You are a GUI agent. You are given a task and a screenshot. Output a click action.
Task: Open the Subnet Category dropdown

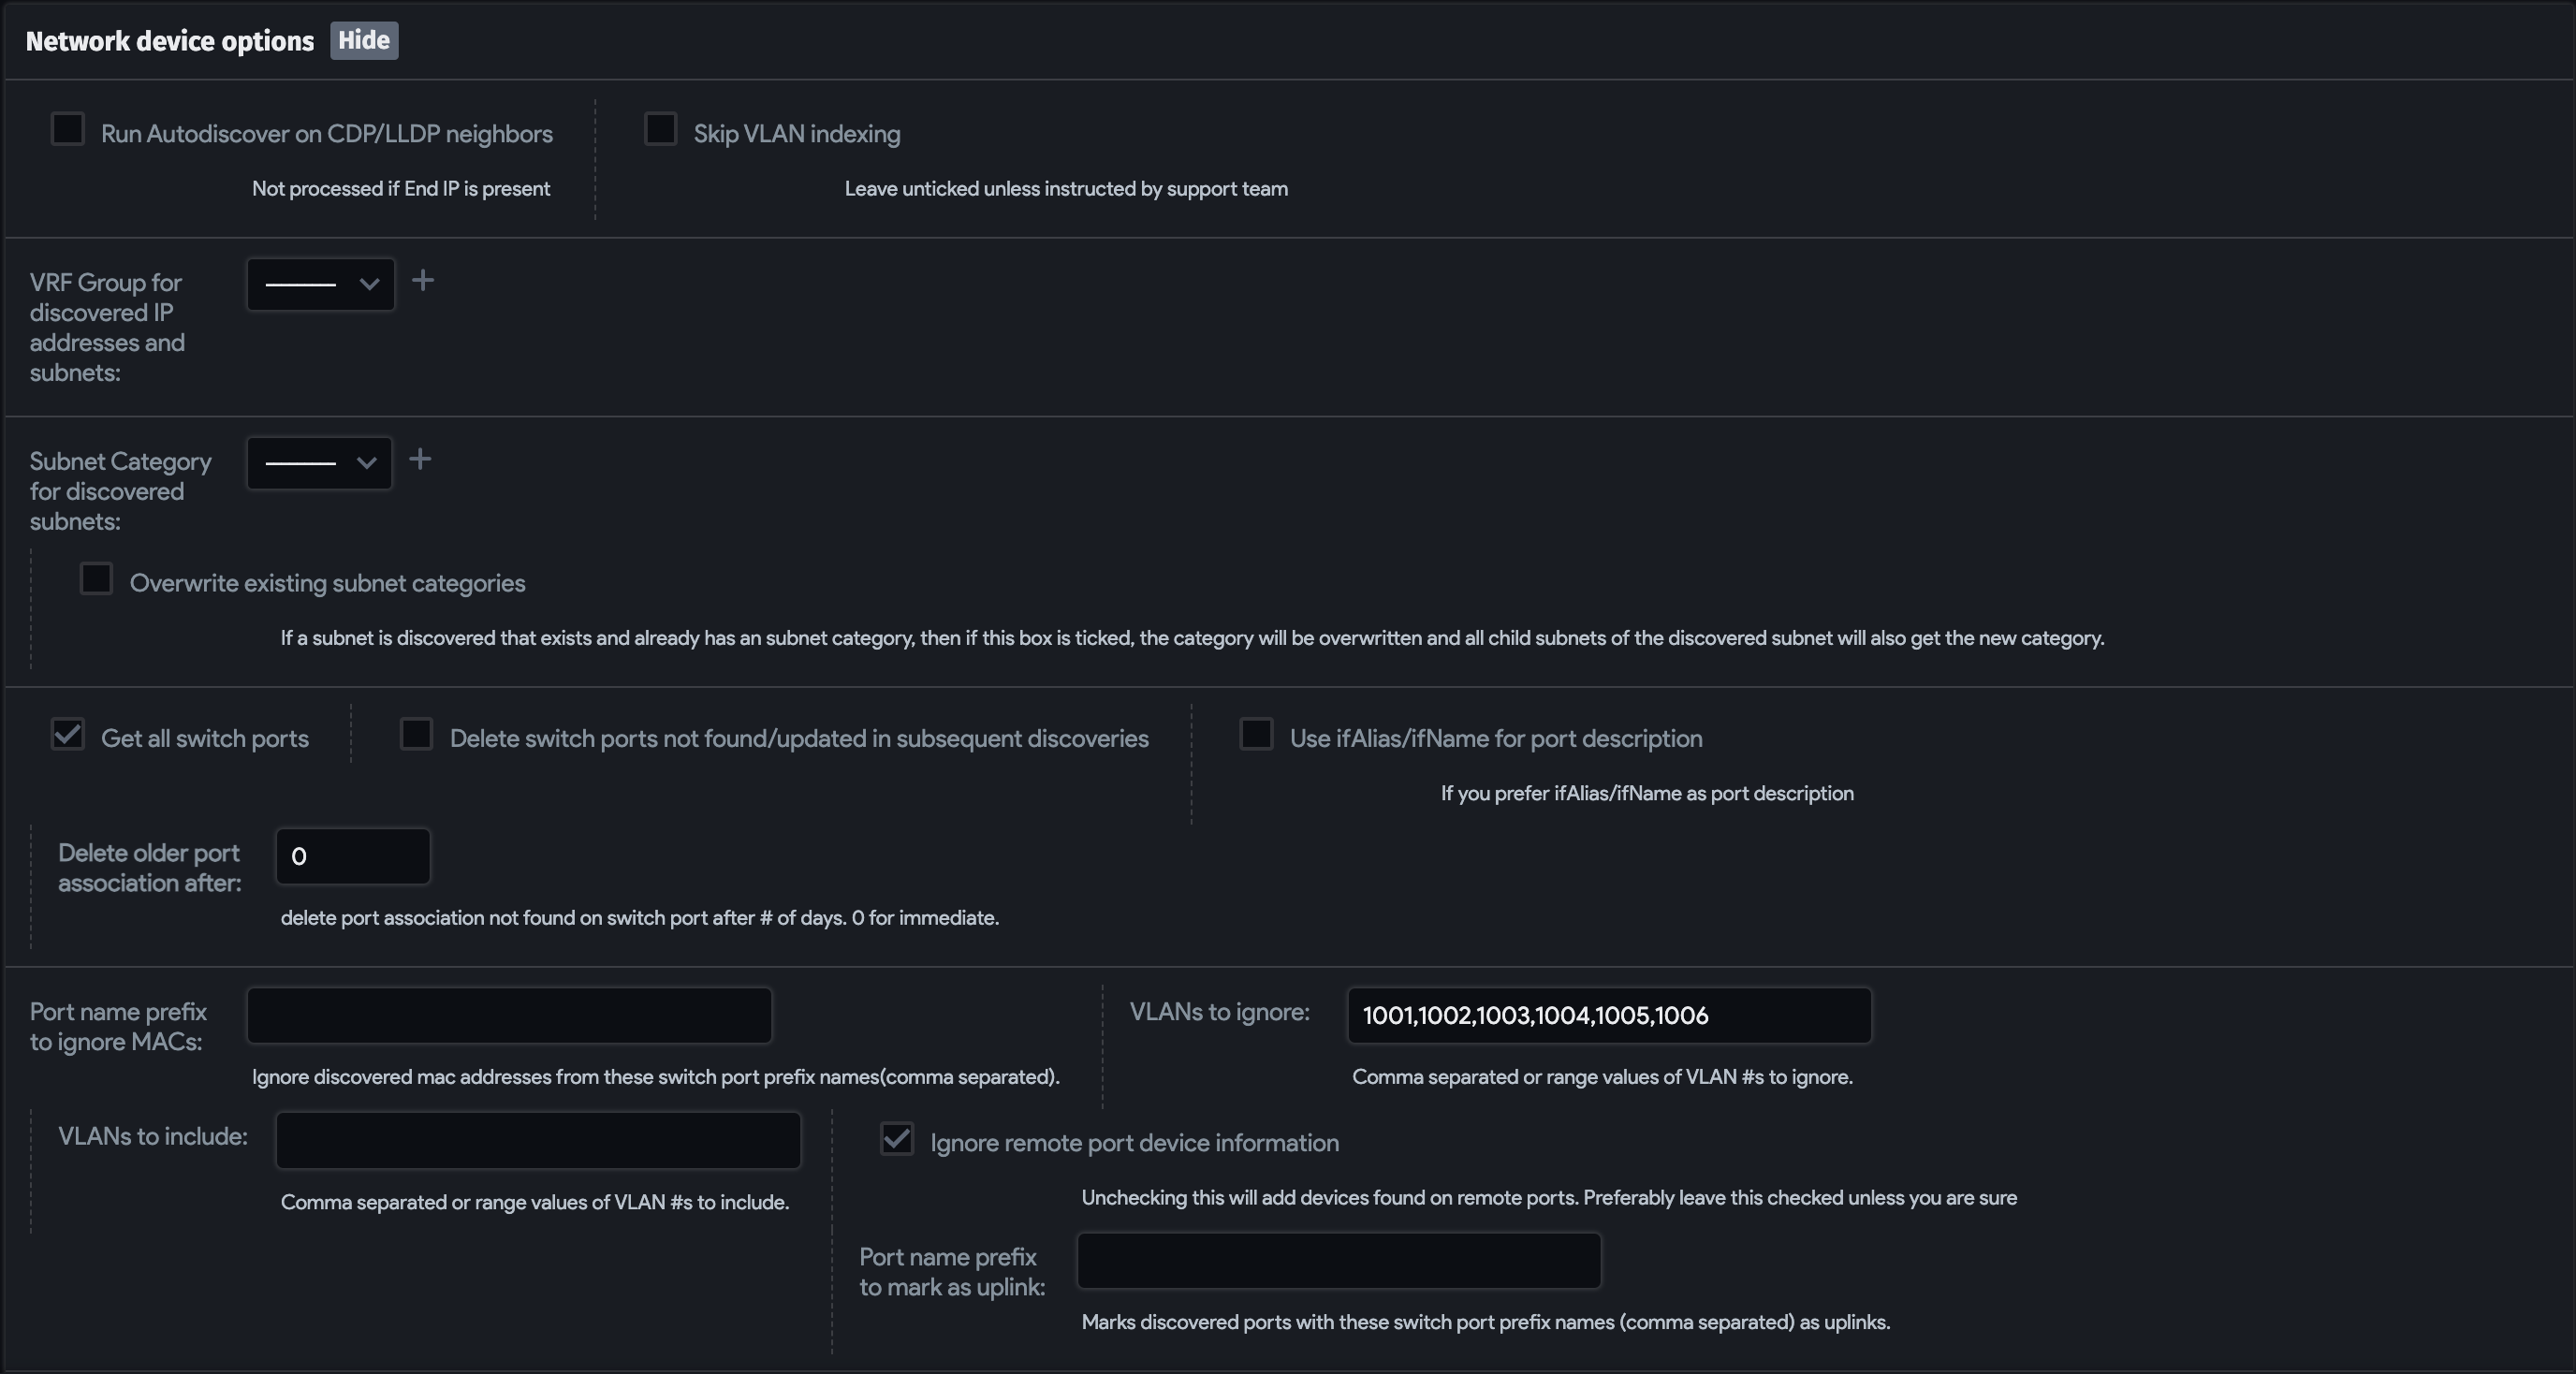click(319, 463)
